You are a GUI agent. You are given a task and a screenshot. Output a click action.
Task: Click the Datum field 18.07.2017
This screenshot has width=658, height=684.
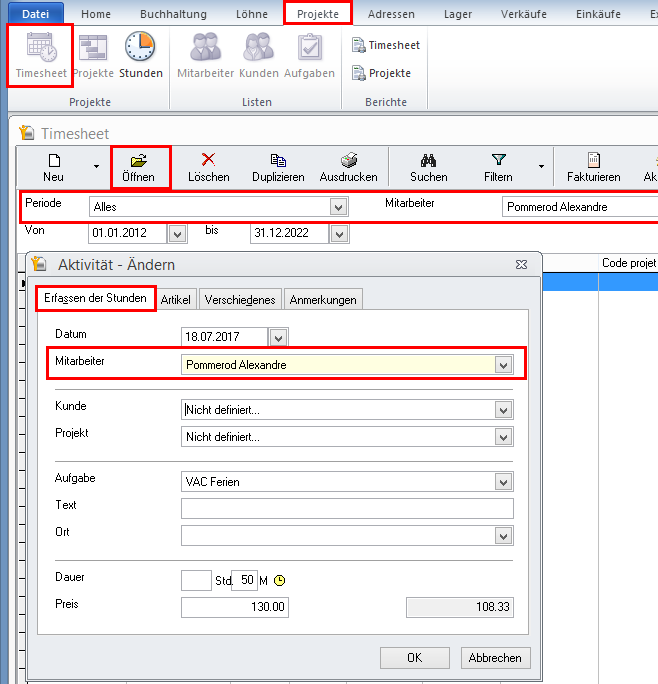[224, 337]
